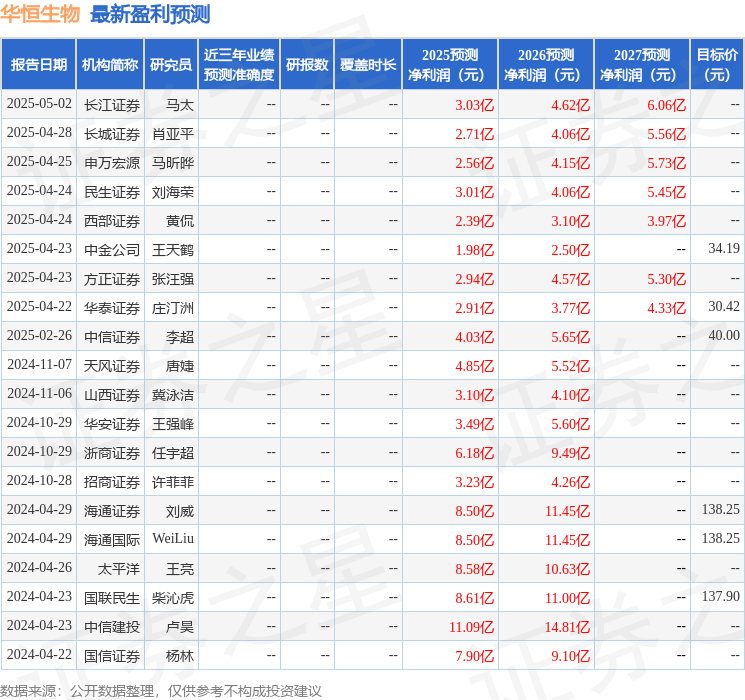Click 中信证券 institution cell
The height and width of the screenshot is (700, 745).
(x=112, y=337)
